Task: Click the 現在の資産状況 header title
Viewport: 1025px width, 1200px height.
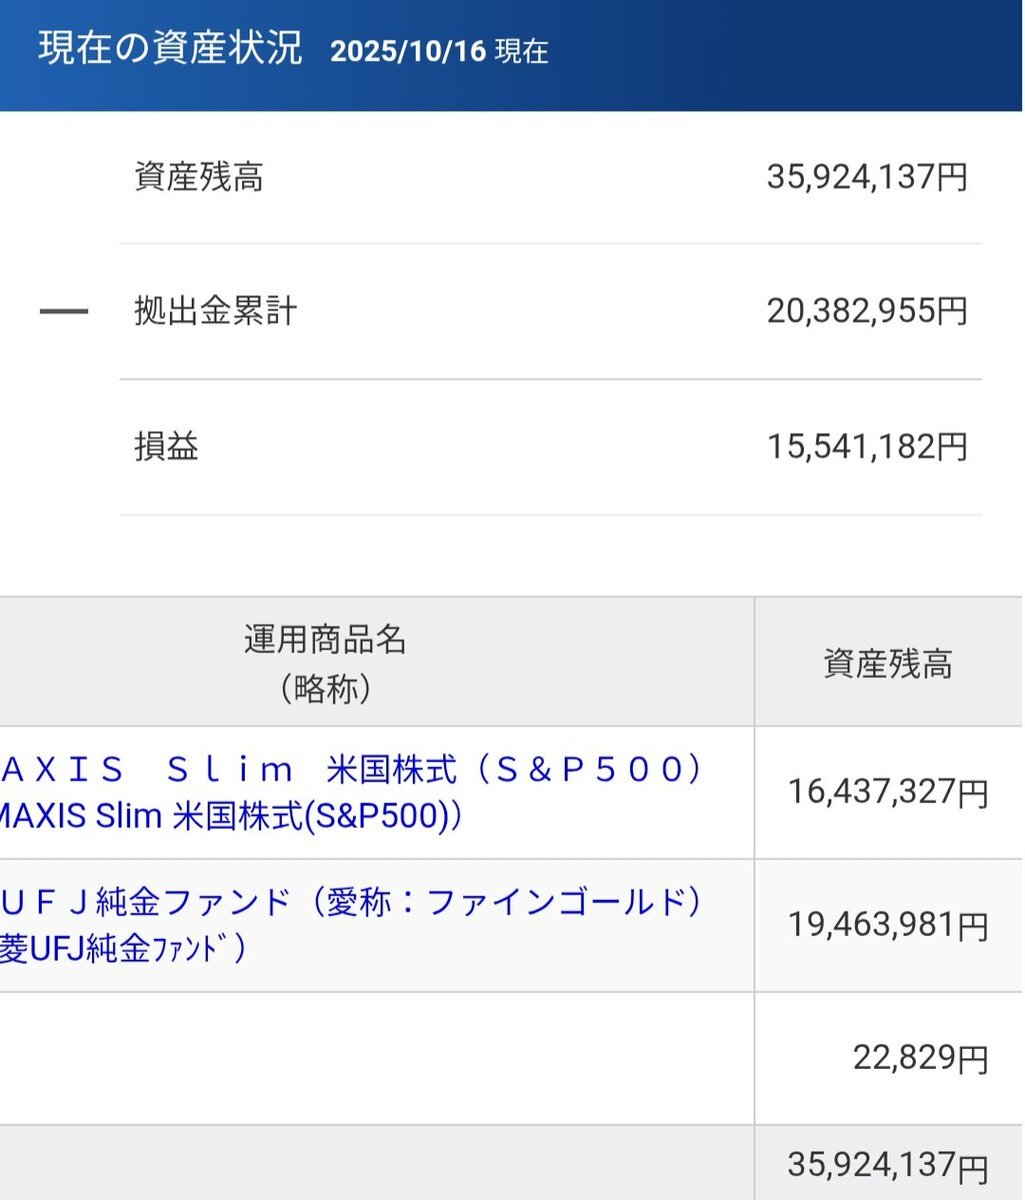Action: click(170, 49)
